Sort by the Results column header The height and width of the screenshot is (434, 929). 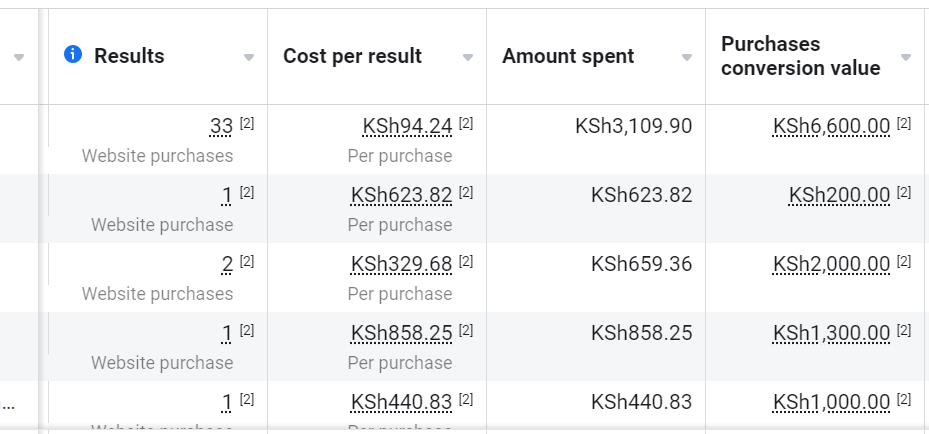[x=129, y=56]
